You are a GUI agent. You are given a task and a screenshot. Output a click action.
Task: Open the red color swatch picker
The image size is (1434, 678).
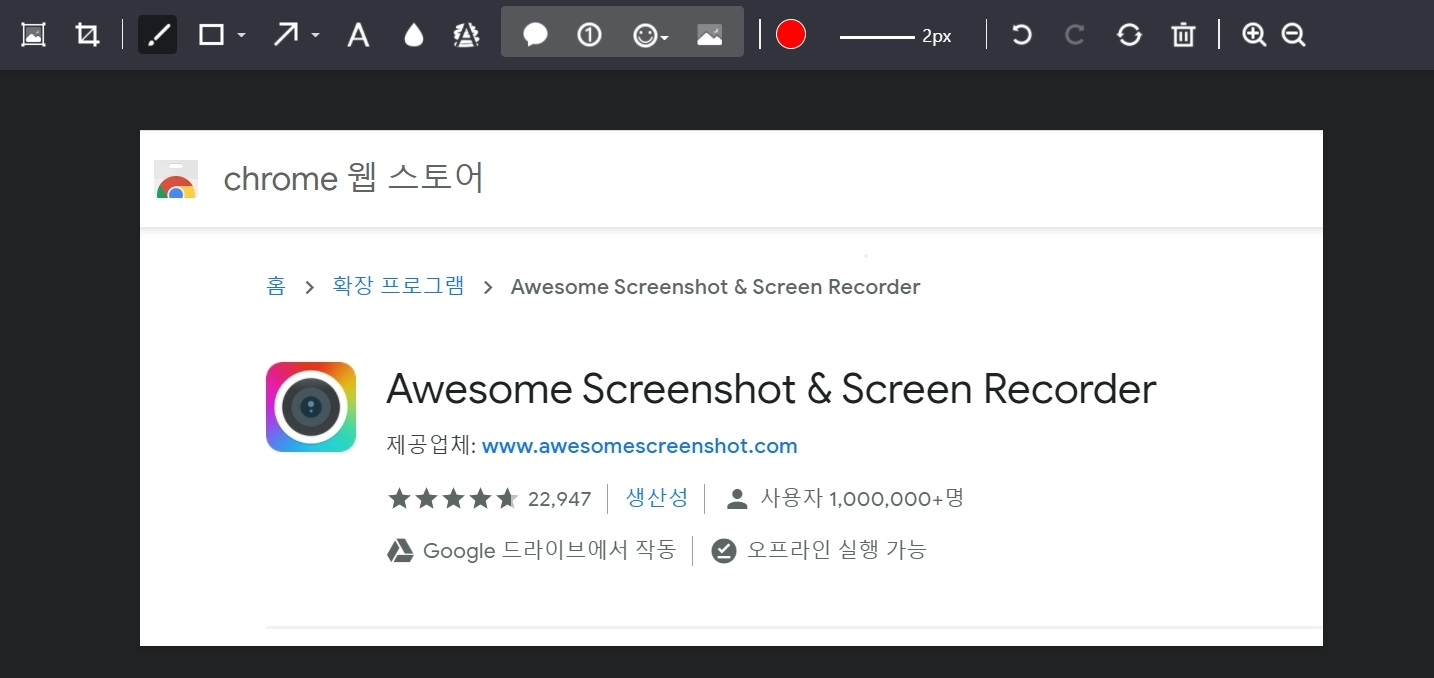tap(791, 35)
